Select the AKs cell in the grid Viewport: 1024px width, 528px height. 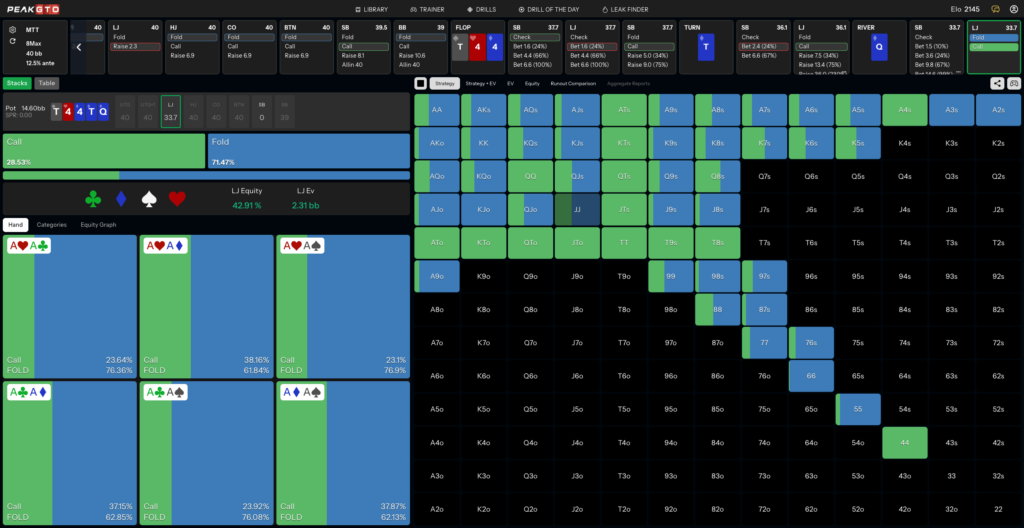[x=483, y=110]
